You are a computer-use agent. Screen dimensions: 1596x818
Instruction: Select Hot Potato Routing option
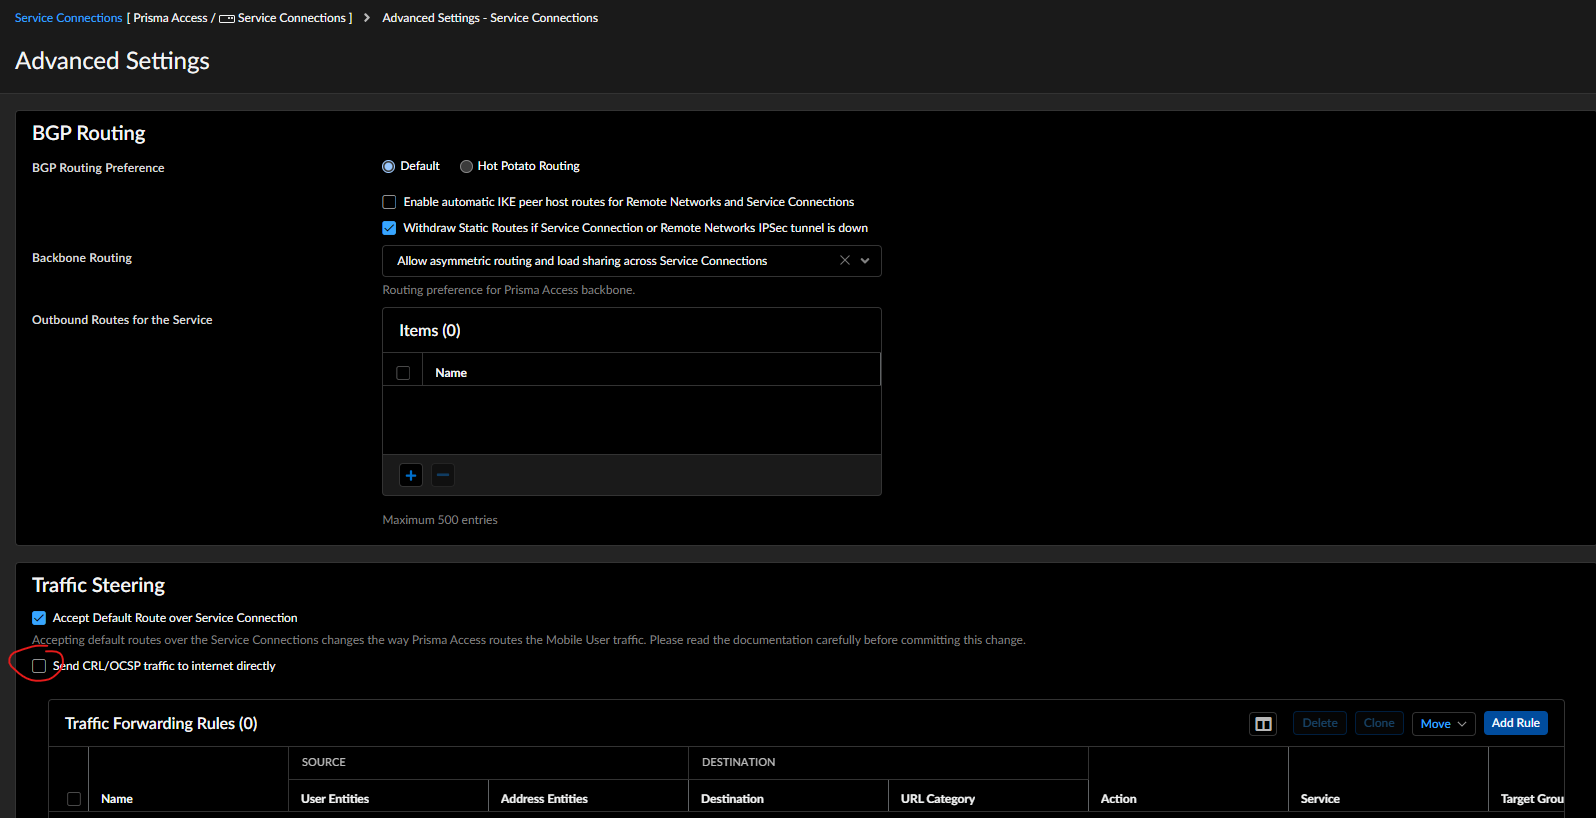467,167
